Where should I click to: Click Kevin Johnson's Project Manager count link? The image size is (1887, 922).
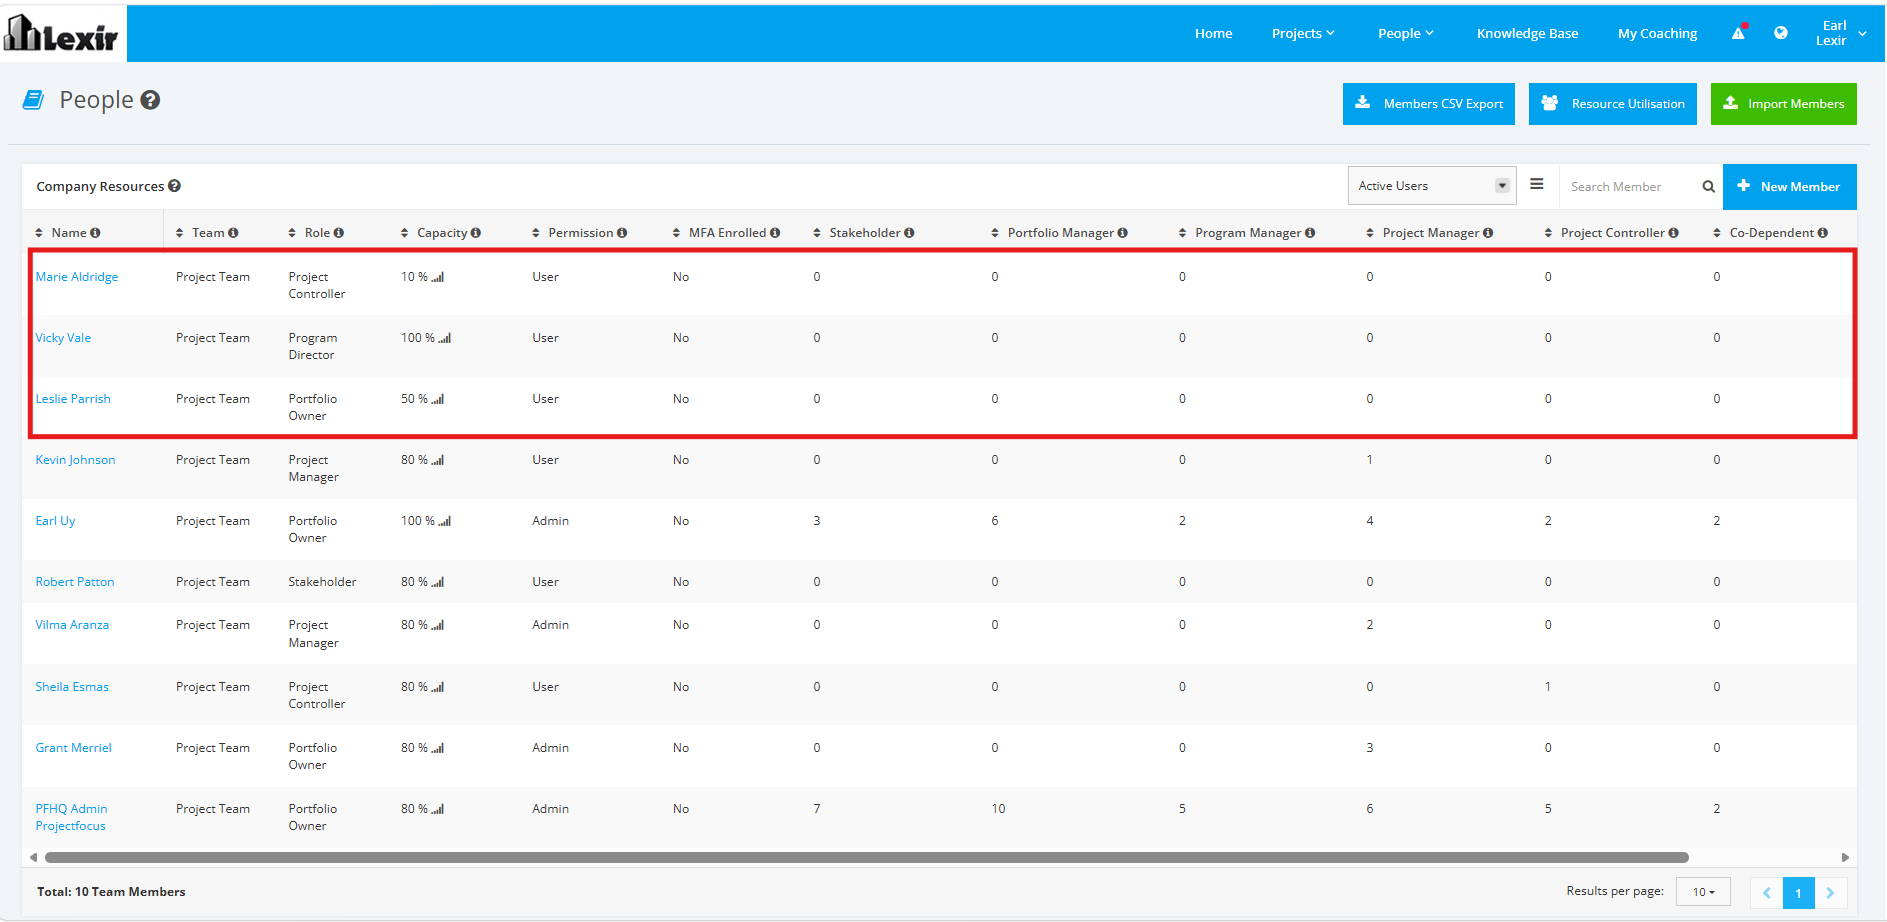[1369, 460]
